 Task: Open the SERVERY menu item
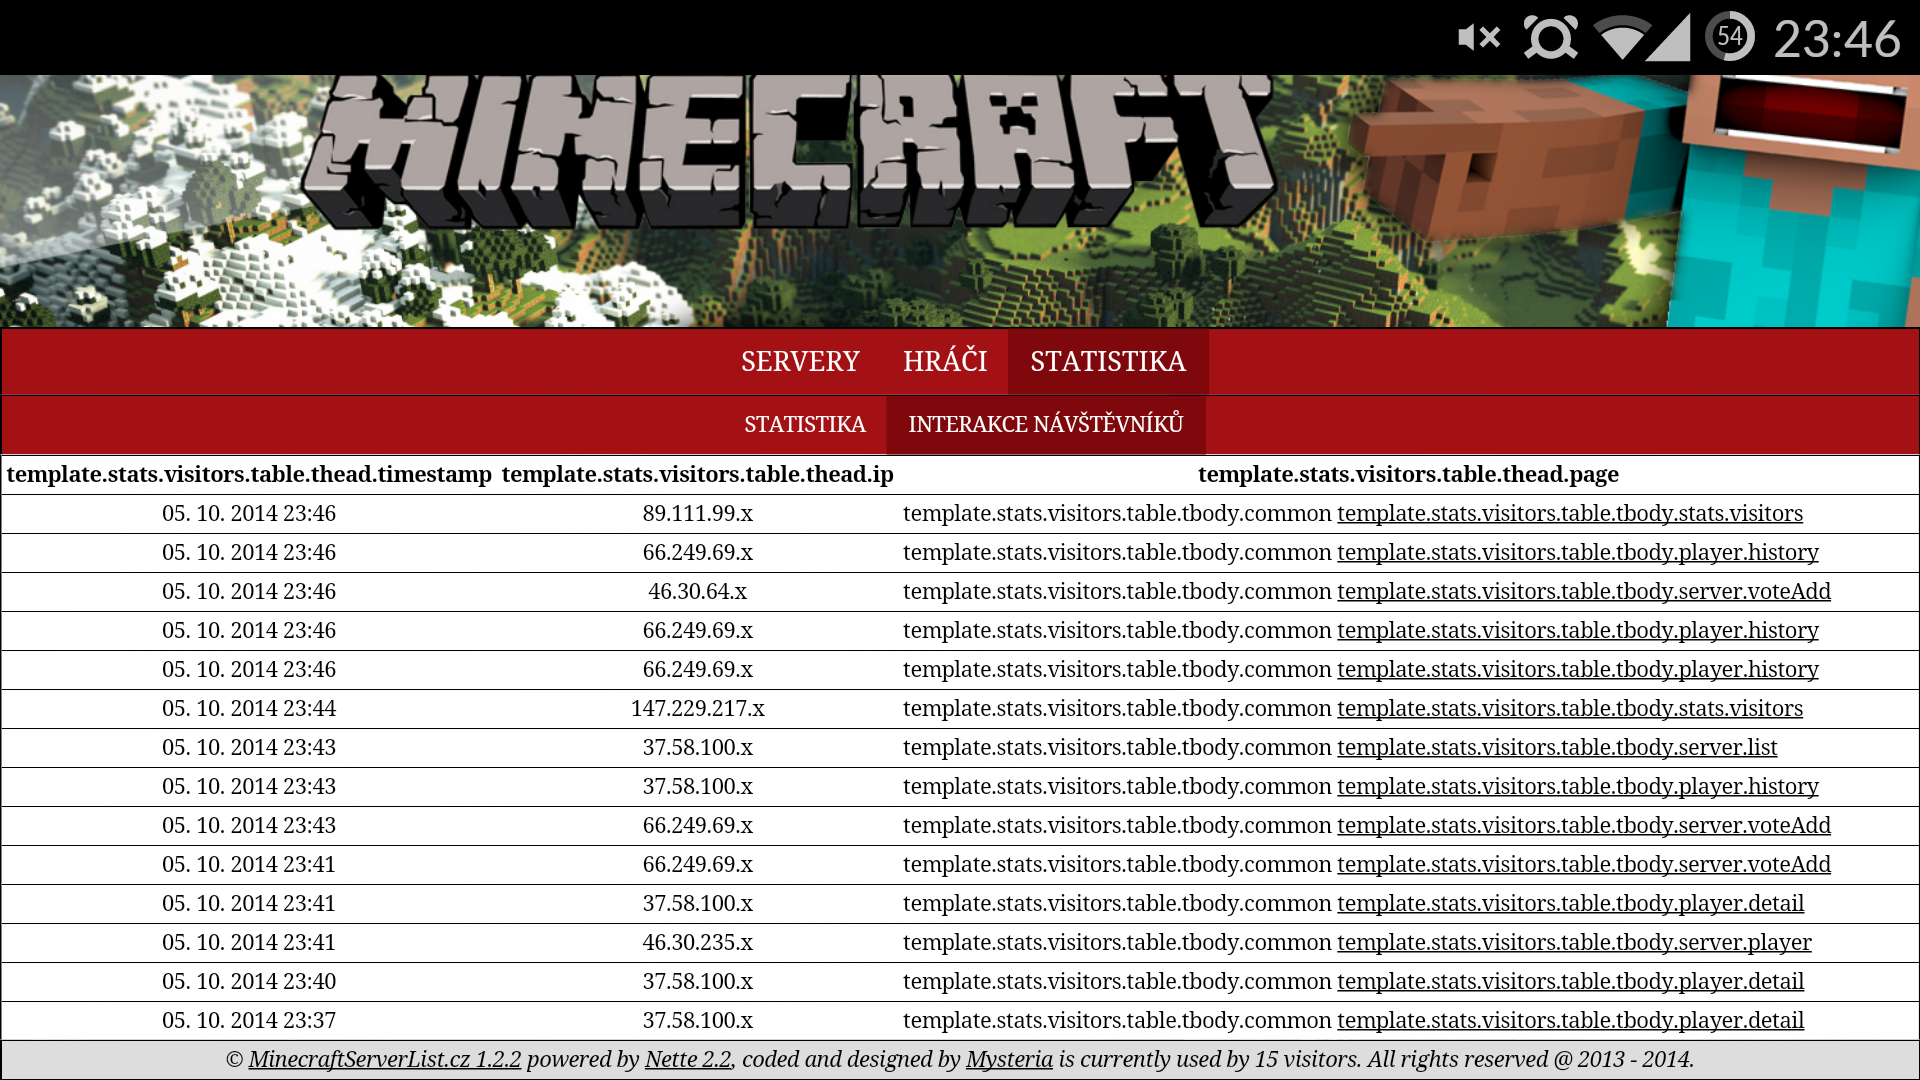(800, 361)
